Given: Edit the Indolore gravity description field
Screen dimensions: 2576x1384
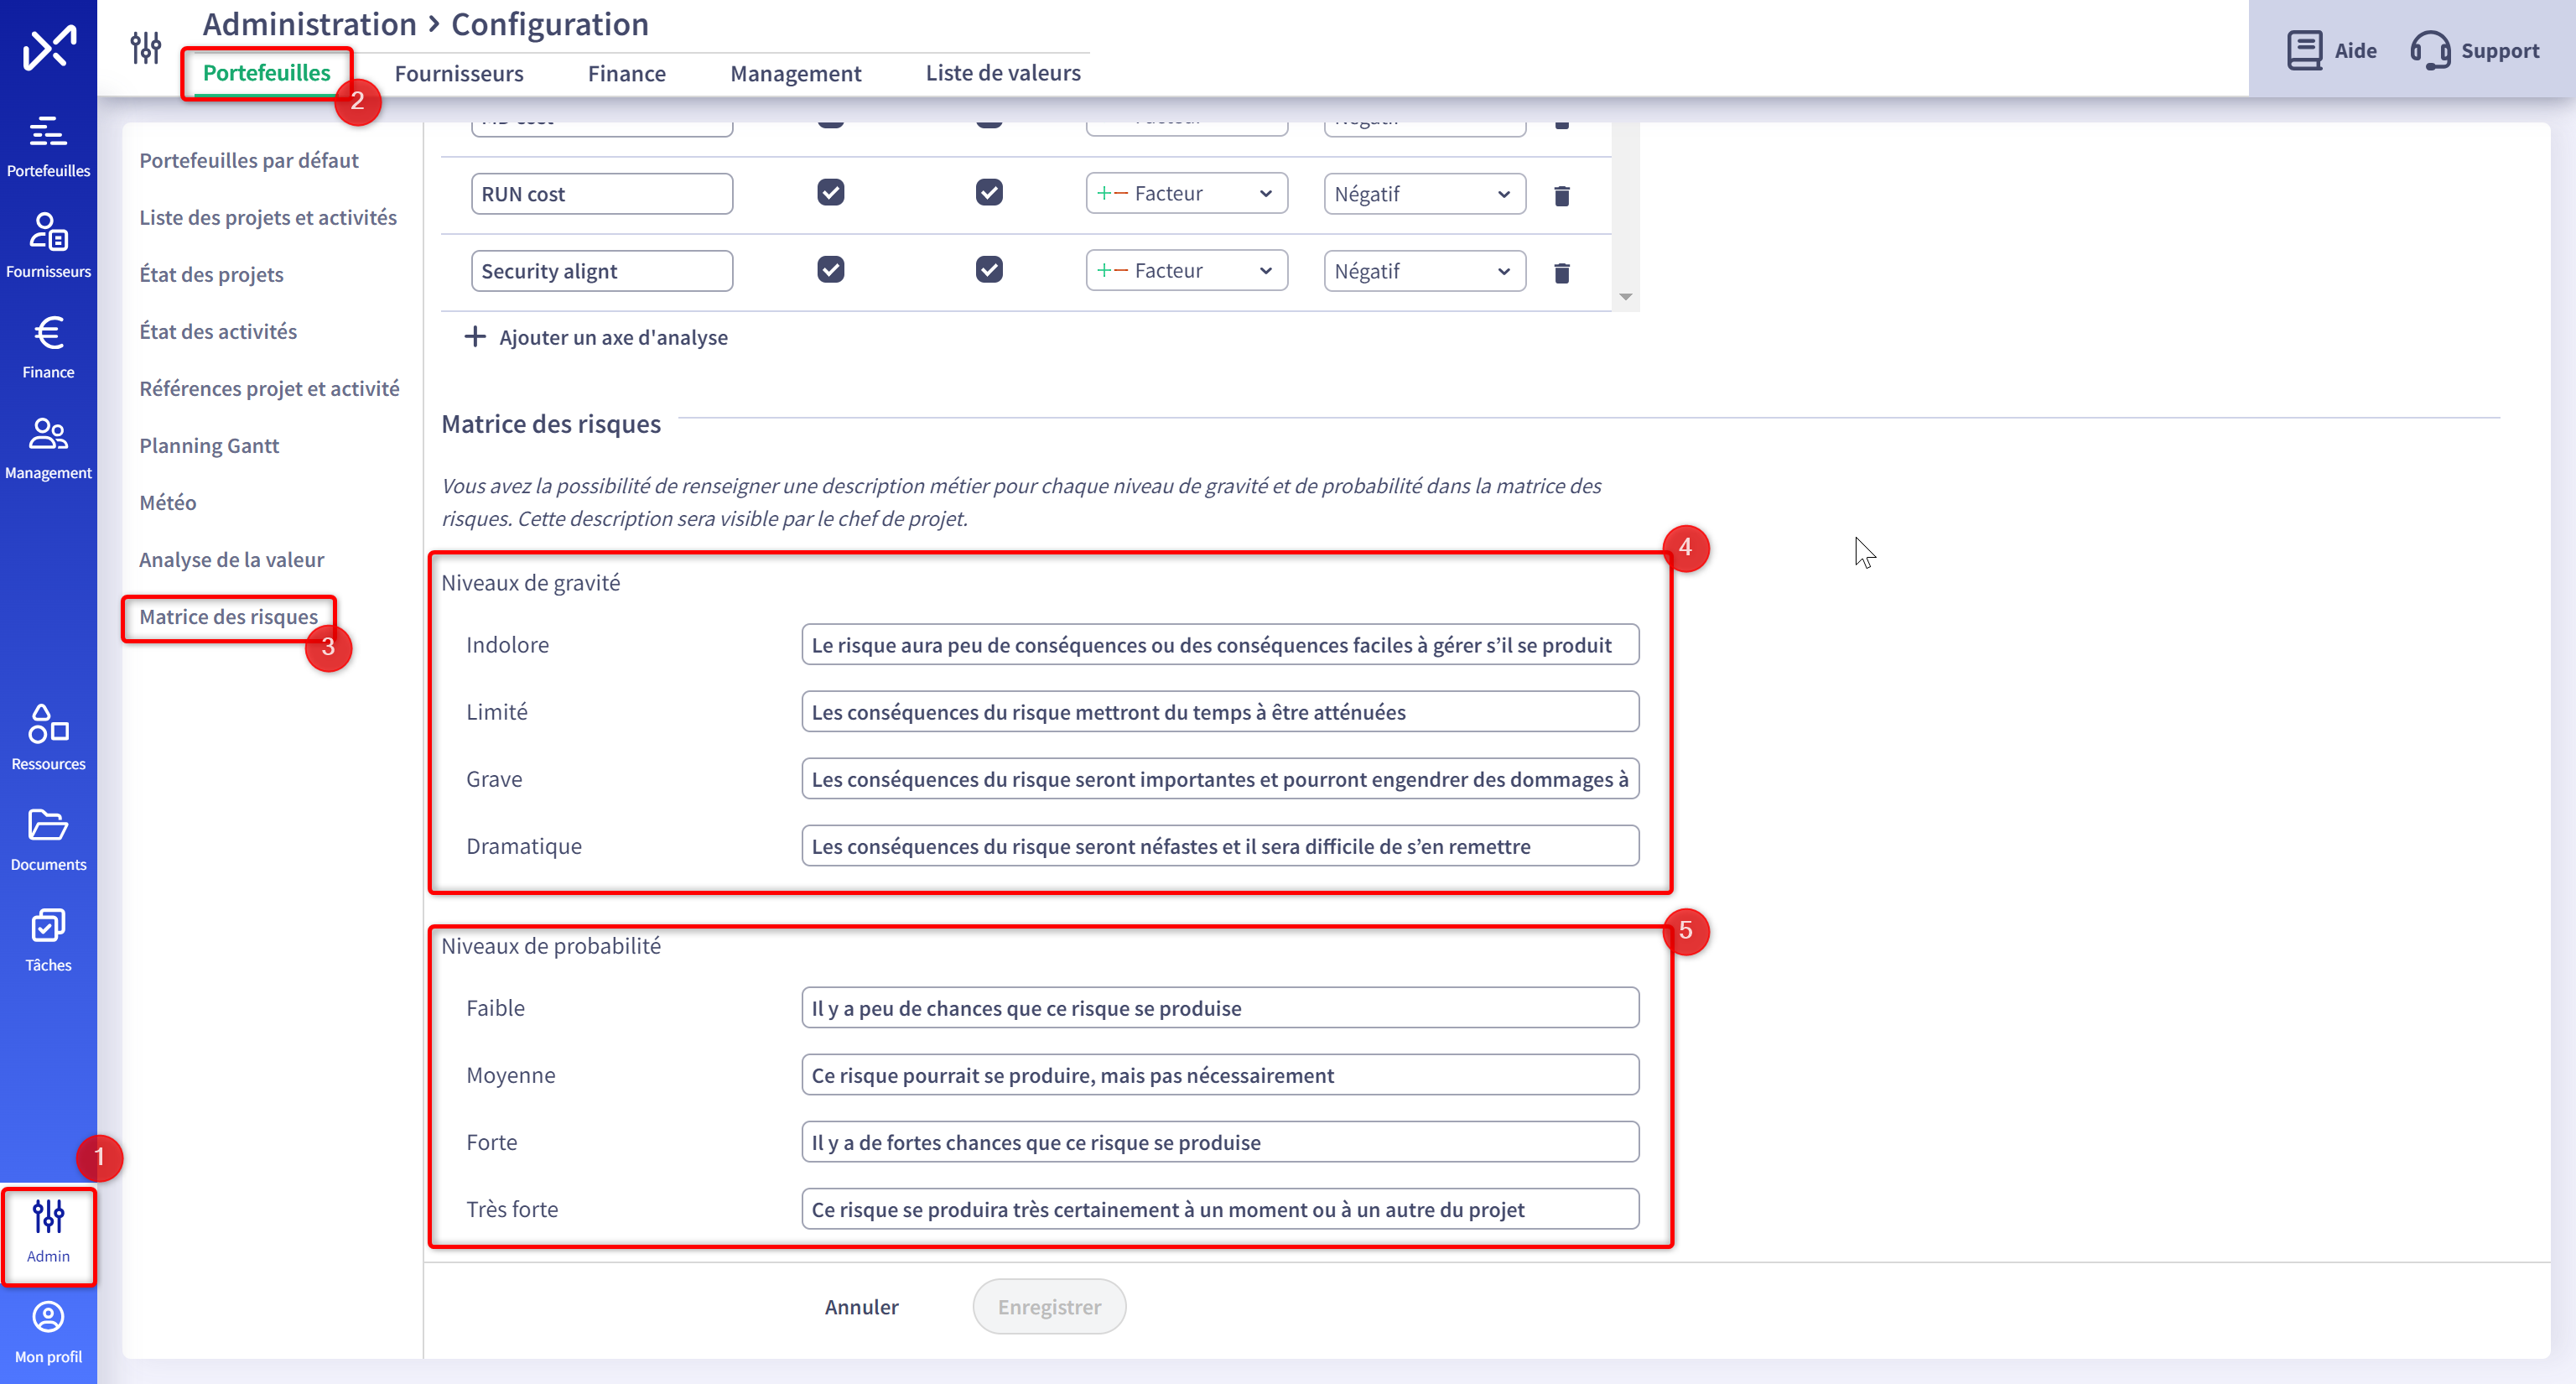Looking at the screenshot, I should 1220,645.
